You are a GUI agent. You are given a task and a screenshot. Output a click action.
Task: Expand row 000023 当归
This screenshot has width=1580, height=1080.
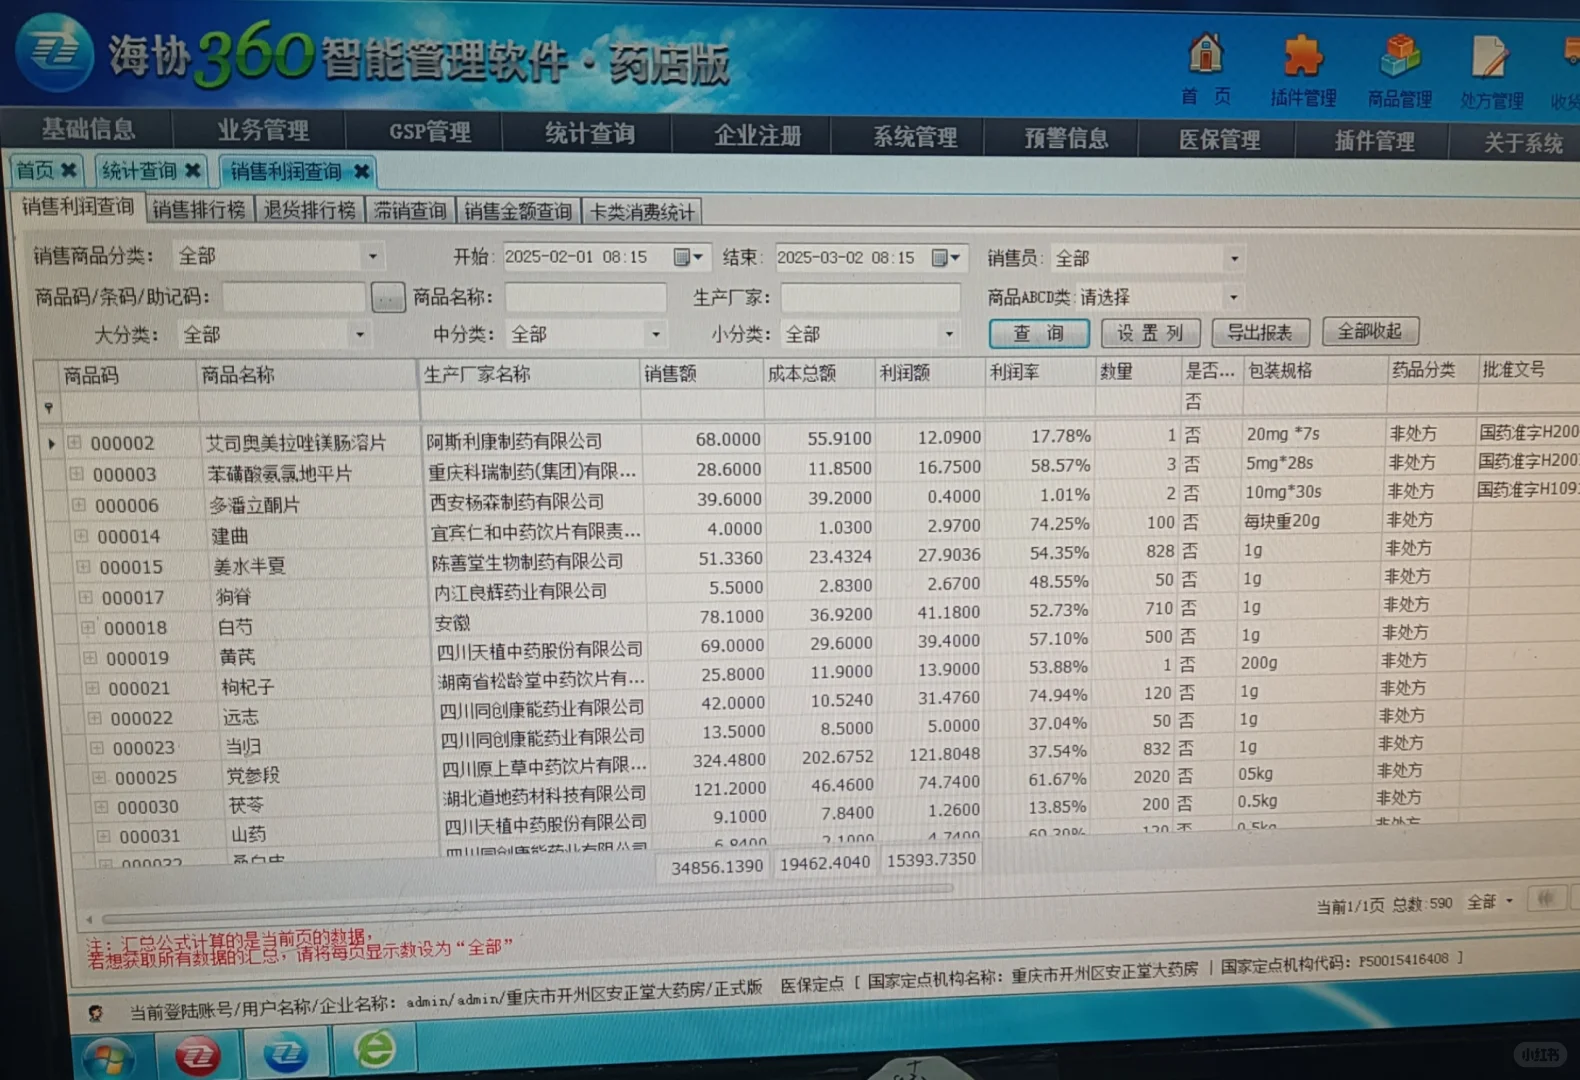(x=97, y=747)
